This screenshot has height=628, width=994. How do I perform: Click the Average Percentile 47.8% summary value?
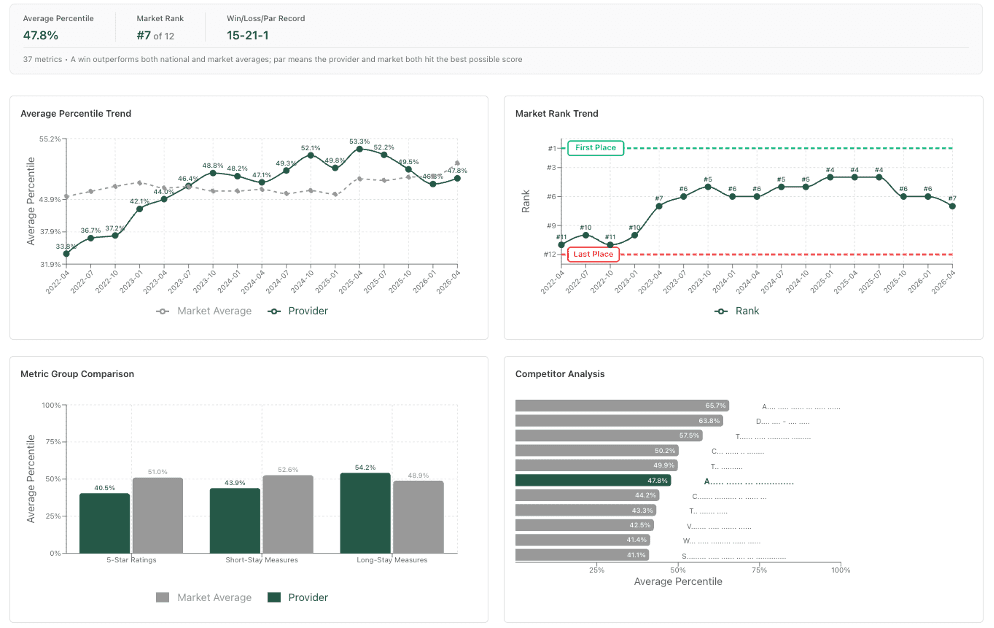(x=41, y=35)
